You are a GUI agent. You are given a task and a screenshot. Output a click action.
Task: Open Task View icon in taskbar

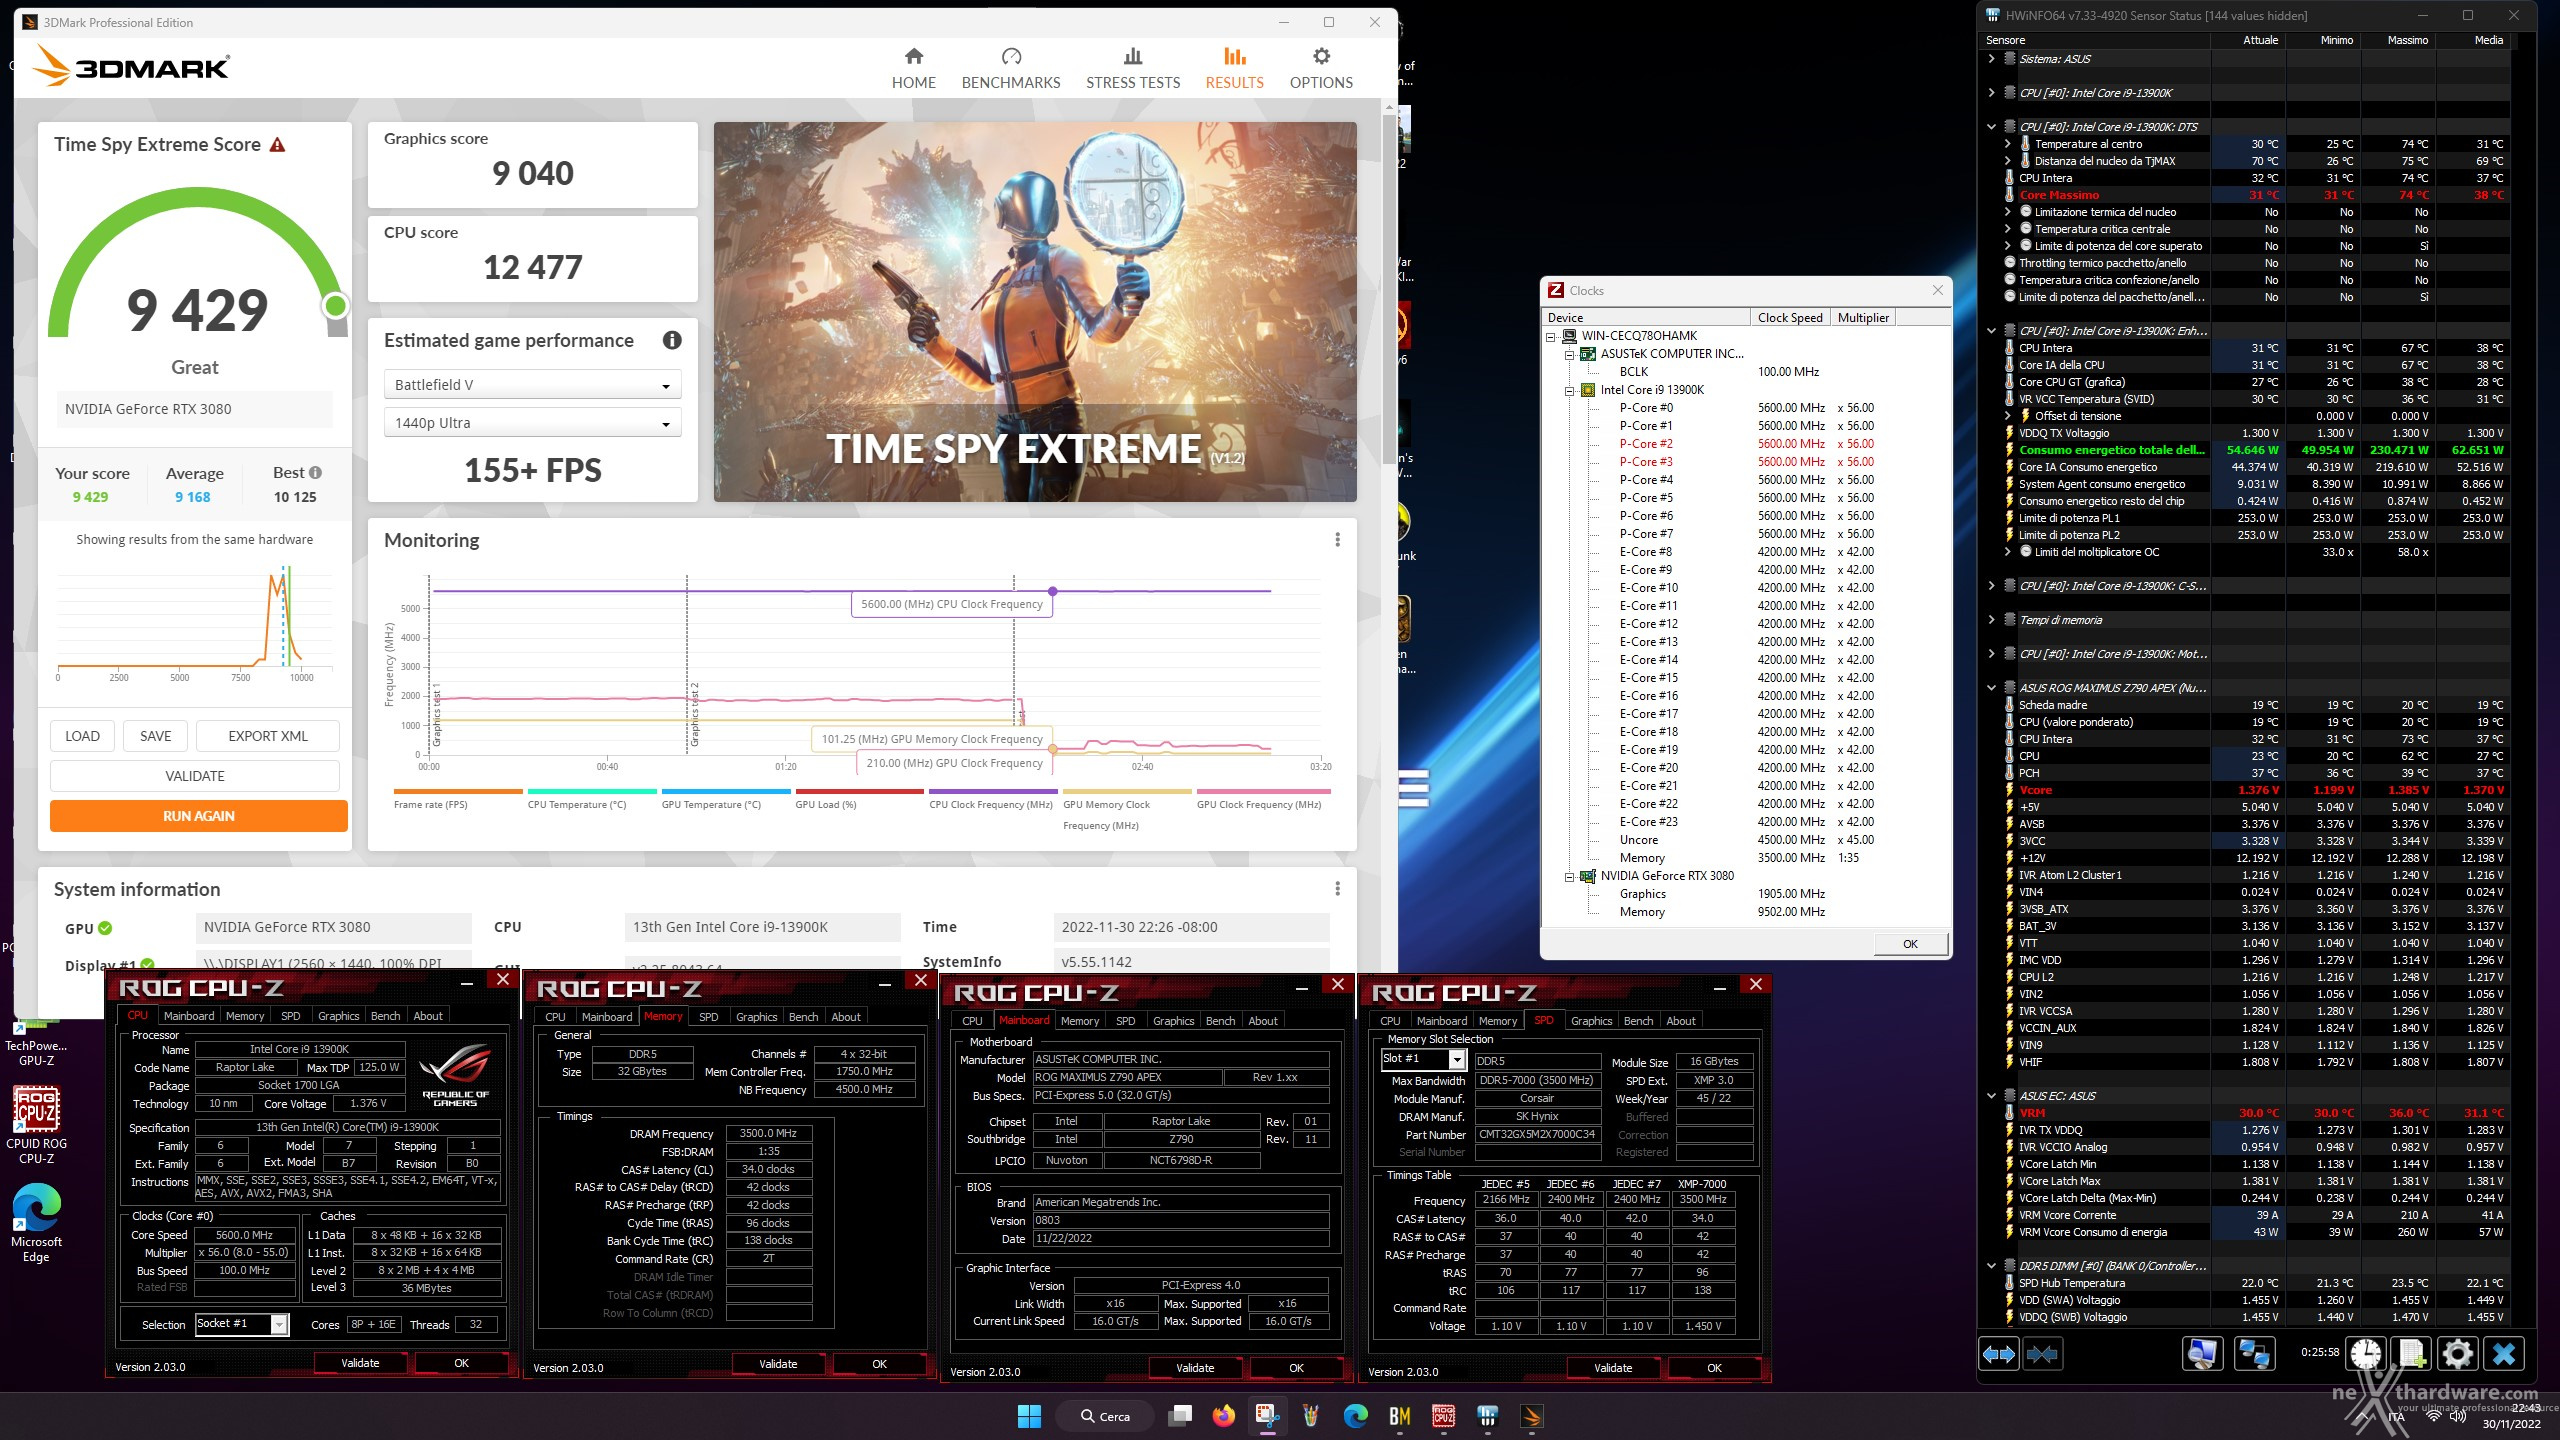tap(1181, 1416)
